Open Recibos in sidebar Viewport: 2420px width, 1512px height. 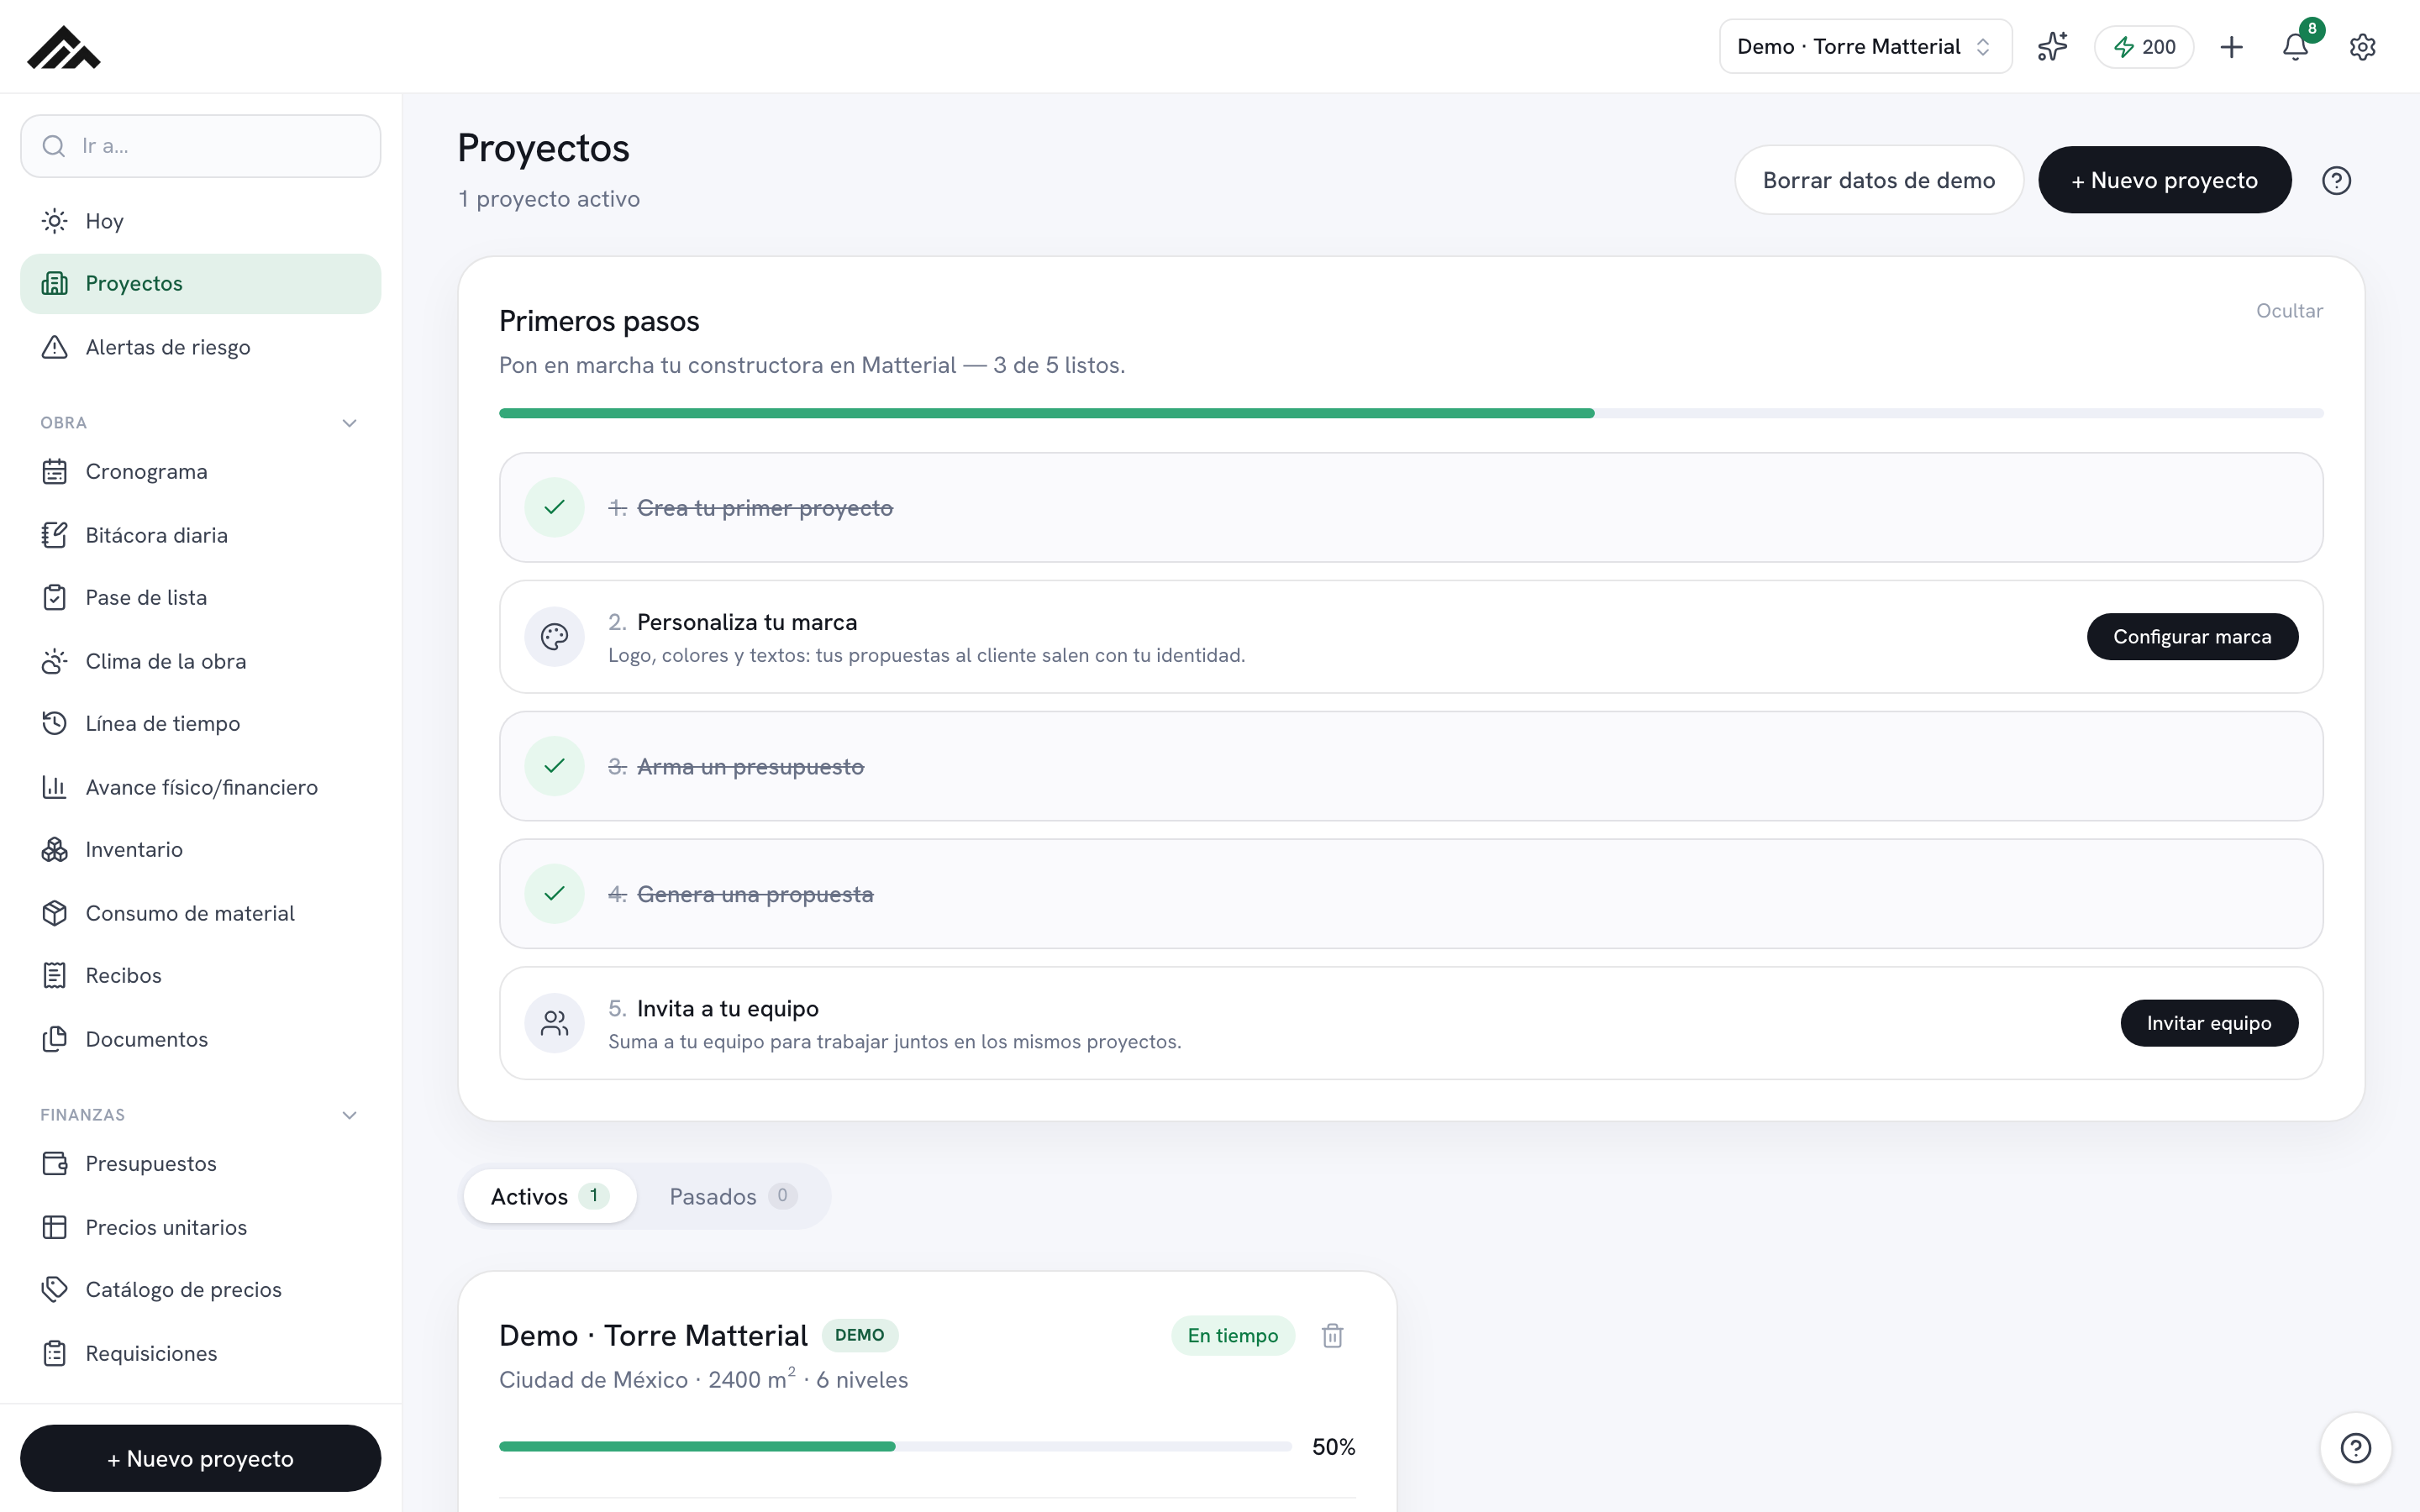[201, 975]
